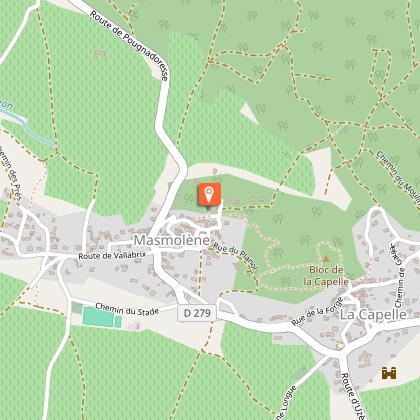Viewport: 420px width, 420px height.
Task: Click the Chemin du Stade label
Action: click(x=127, y=309)
